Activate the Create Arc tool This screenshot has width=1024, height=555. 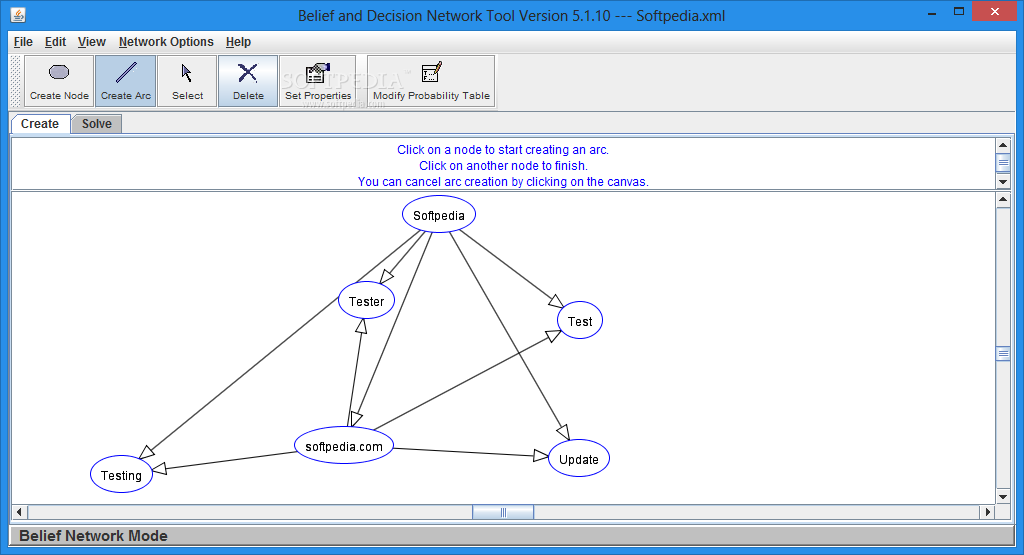125,81
